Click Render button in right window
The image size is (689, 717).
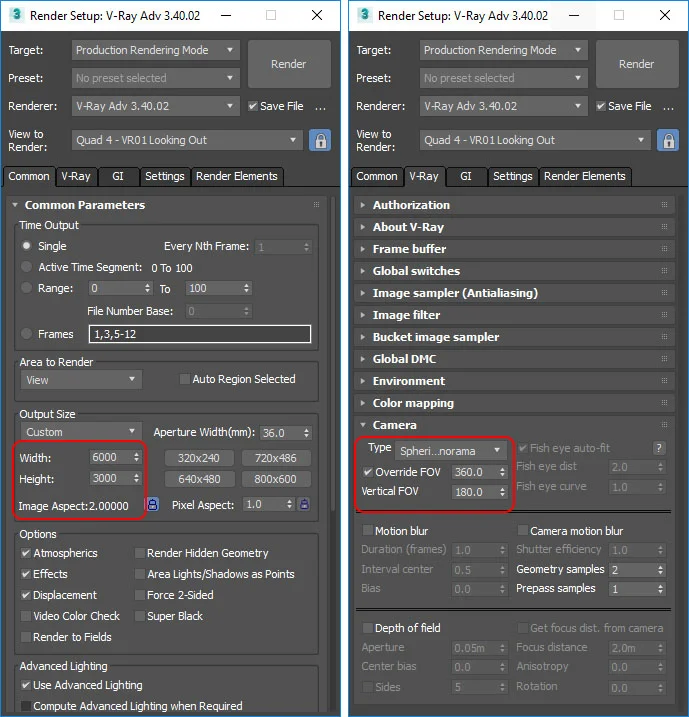pyautogui.click(x=637, y=64)
